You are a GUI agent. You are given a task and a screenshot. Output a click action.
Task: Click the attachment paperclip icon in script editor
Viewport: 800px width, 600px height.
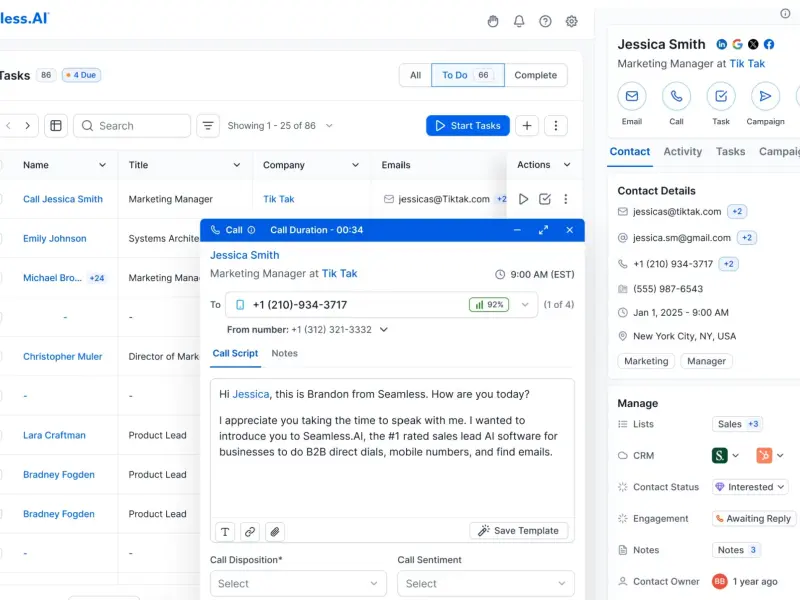274,531
